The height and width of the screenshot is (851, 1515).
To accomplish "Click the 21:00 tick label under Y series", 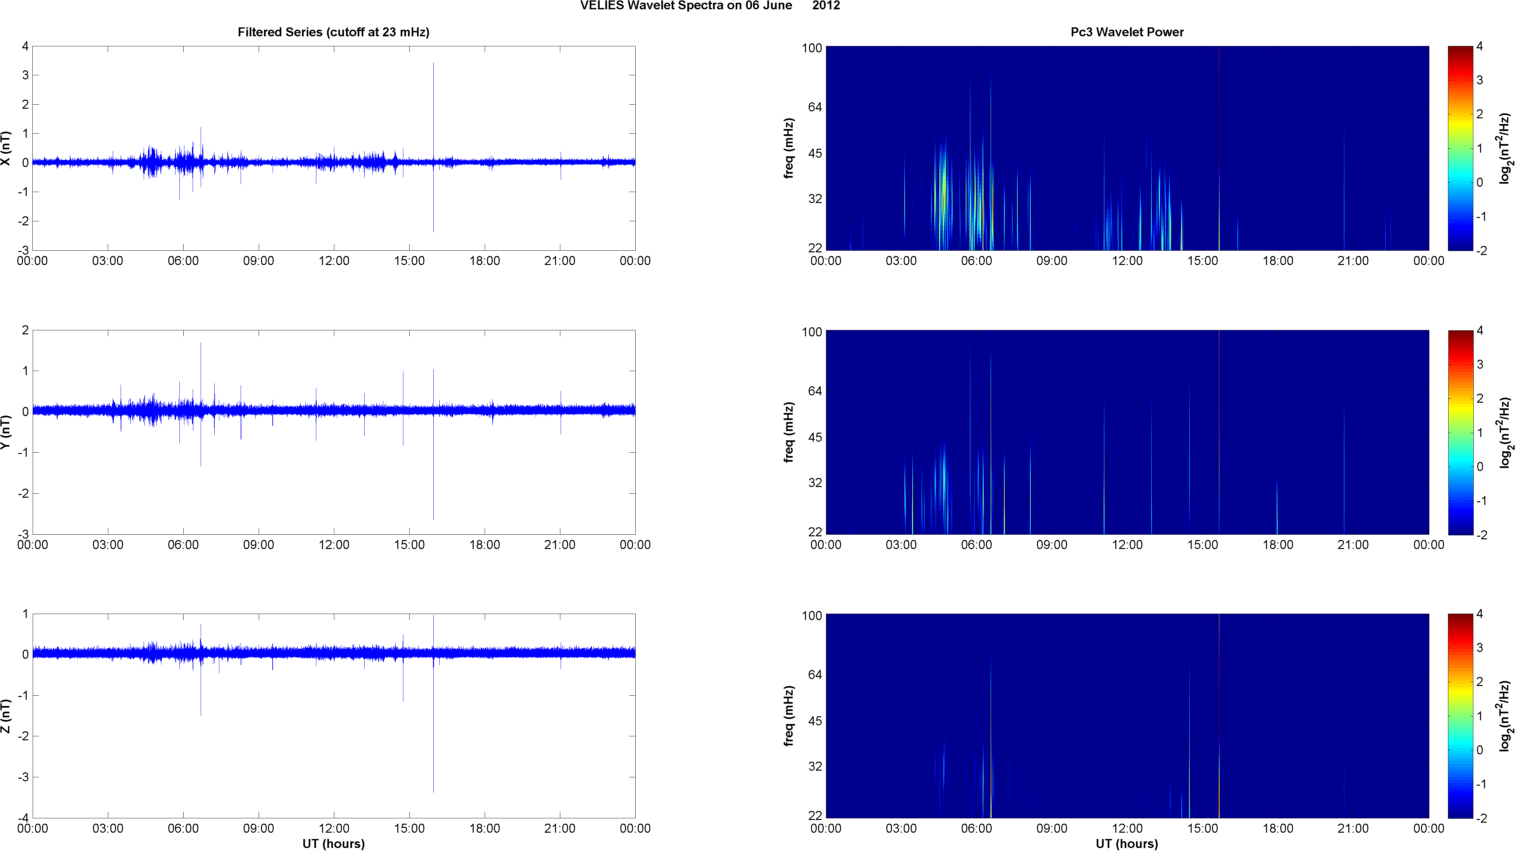I will click(560, 545).
